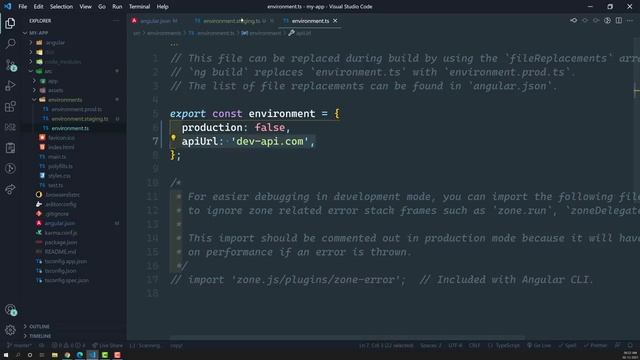Click the Spaces indentation indicator
Viewport: 640px width, 360px height.
431,345
